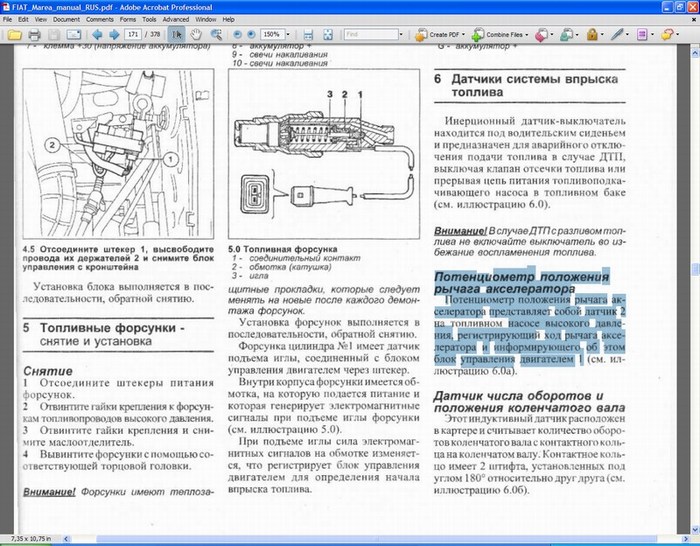This screenshot has height=546, width=700.
Task: Click the page number field showing 171
Action: point(133,34)
